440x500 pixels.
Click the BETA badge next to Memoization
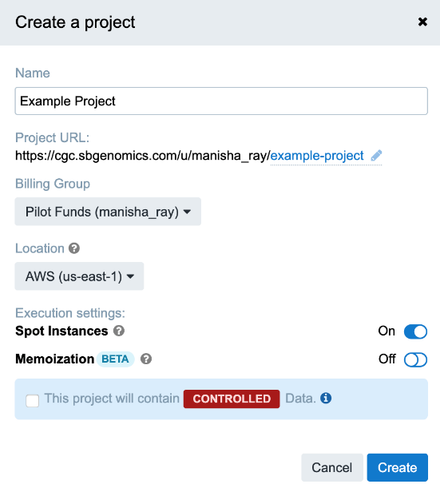coord(115,359)
